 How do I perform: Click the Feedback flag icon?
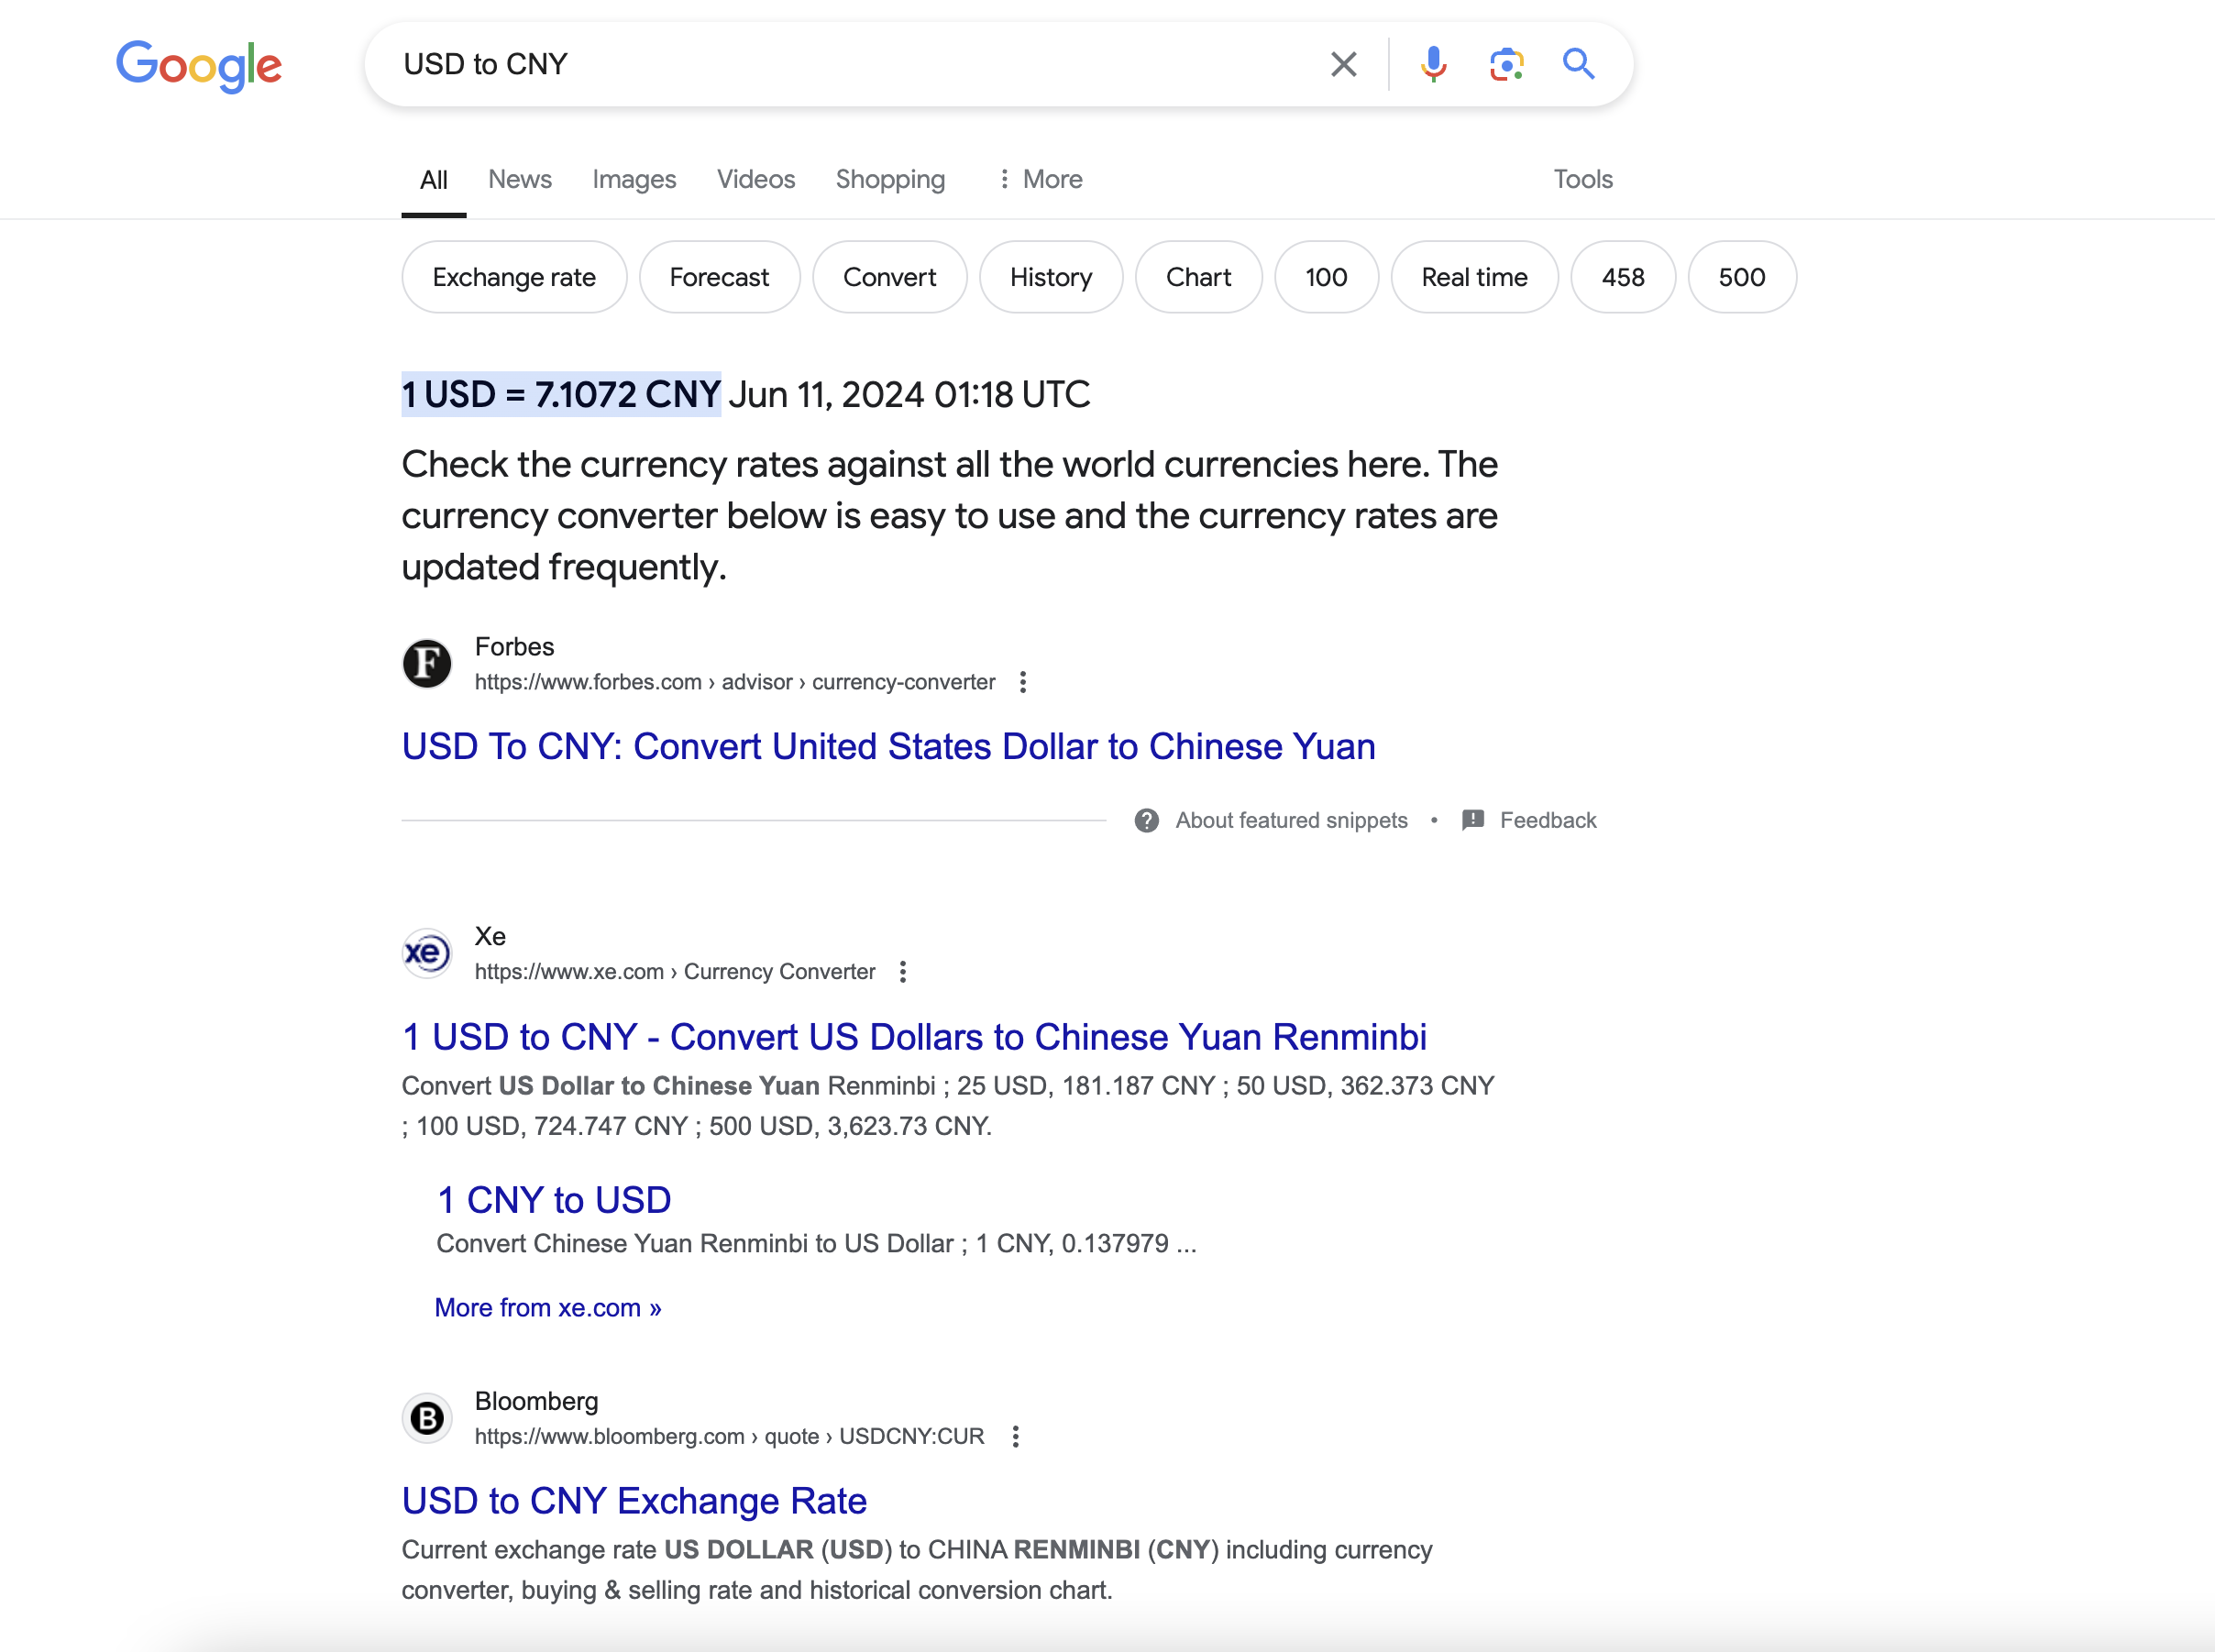pos(1472,820)
